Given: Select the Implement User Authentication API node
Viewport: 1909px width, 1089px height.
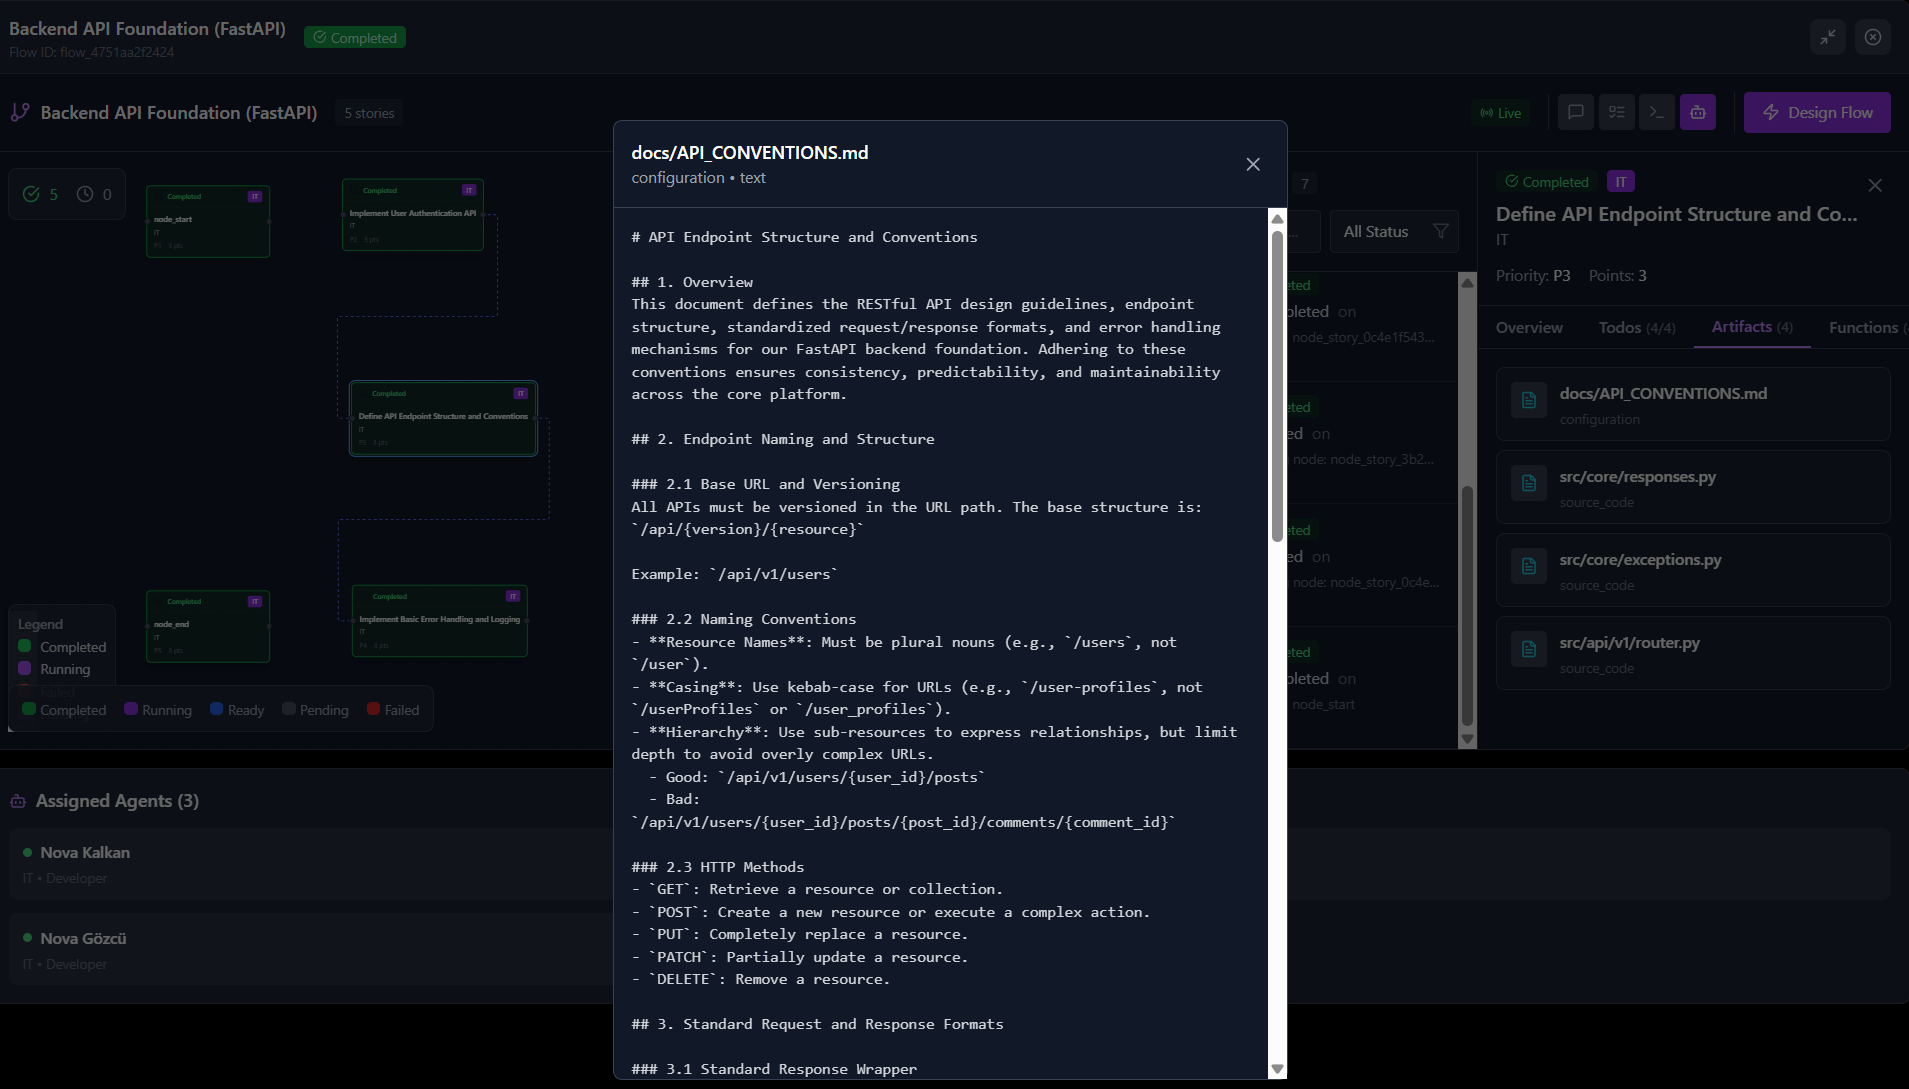Looking at the screenshot, I should tap(413, 214).
